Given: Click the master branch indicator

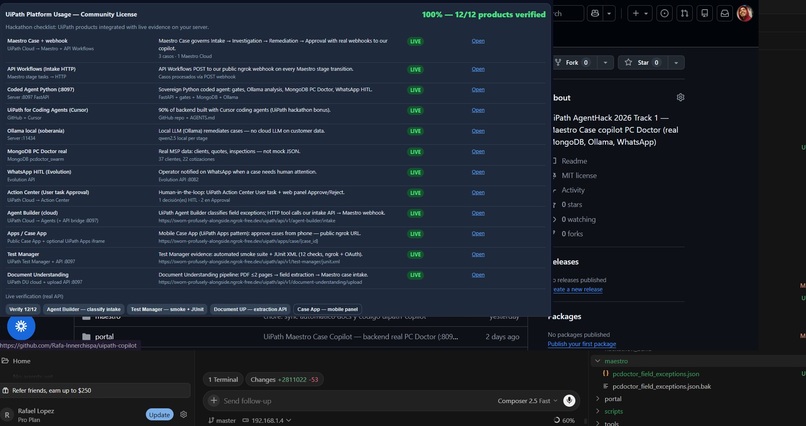Looking at the screenshot, I should (x=222, y=420).
